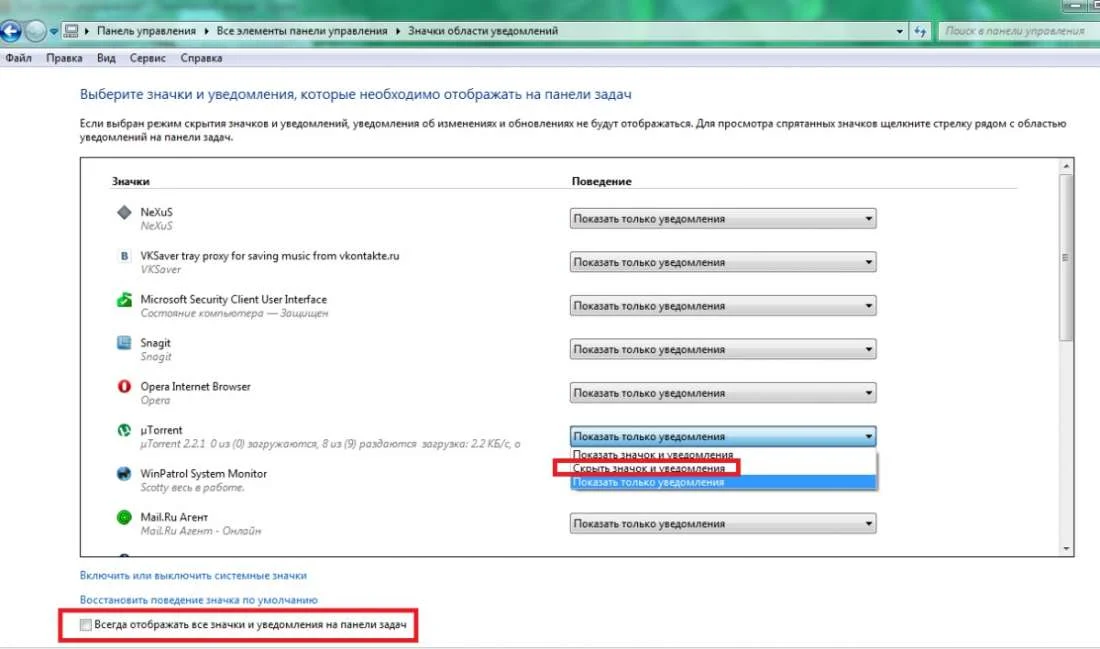Open the Файл menu
Viewport: 1100px width, 649px height.
click(18, 58)
